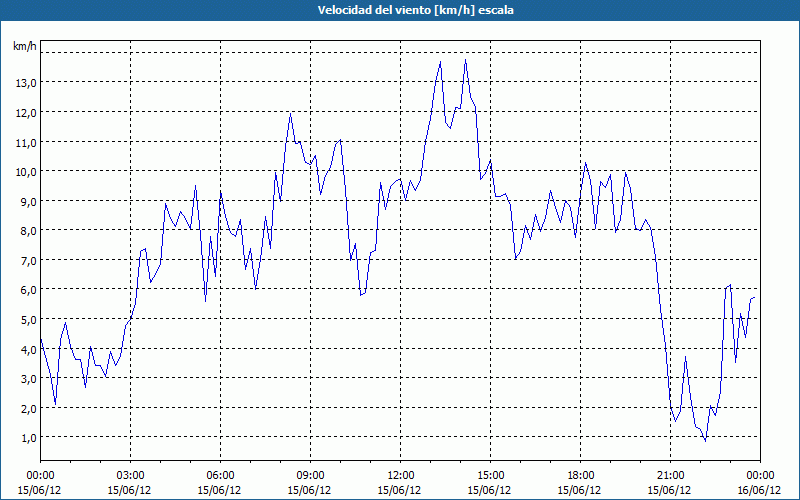This screenshot has height=500, width=800.
Task: Click the km/h axis unit label
Action: pos(25,46)
